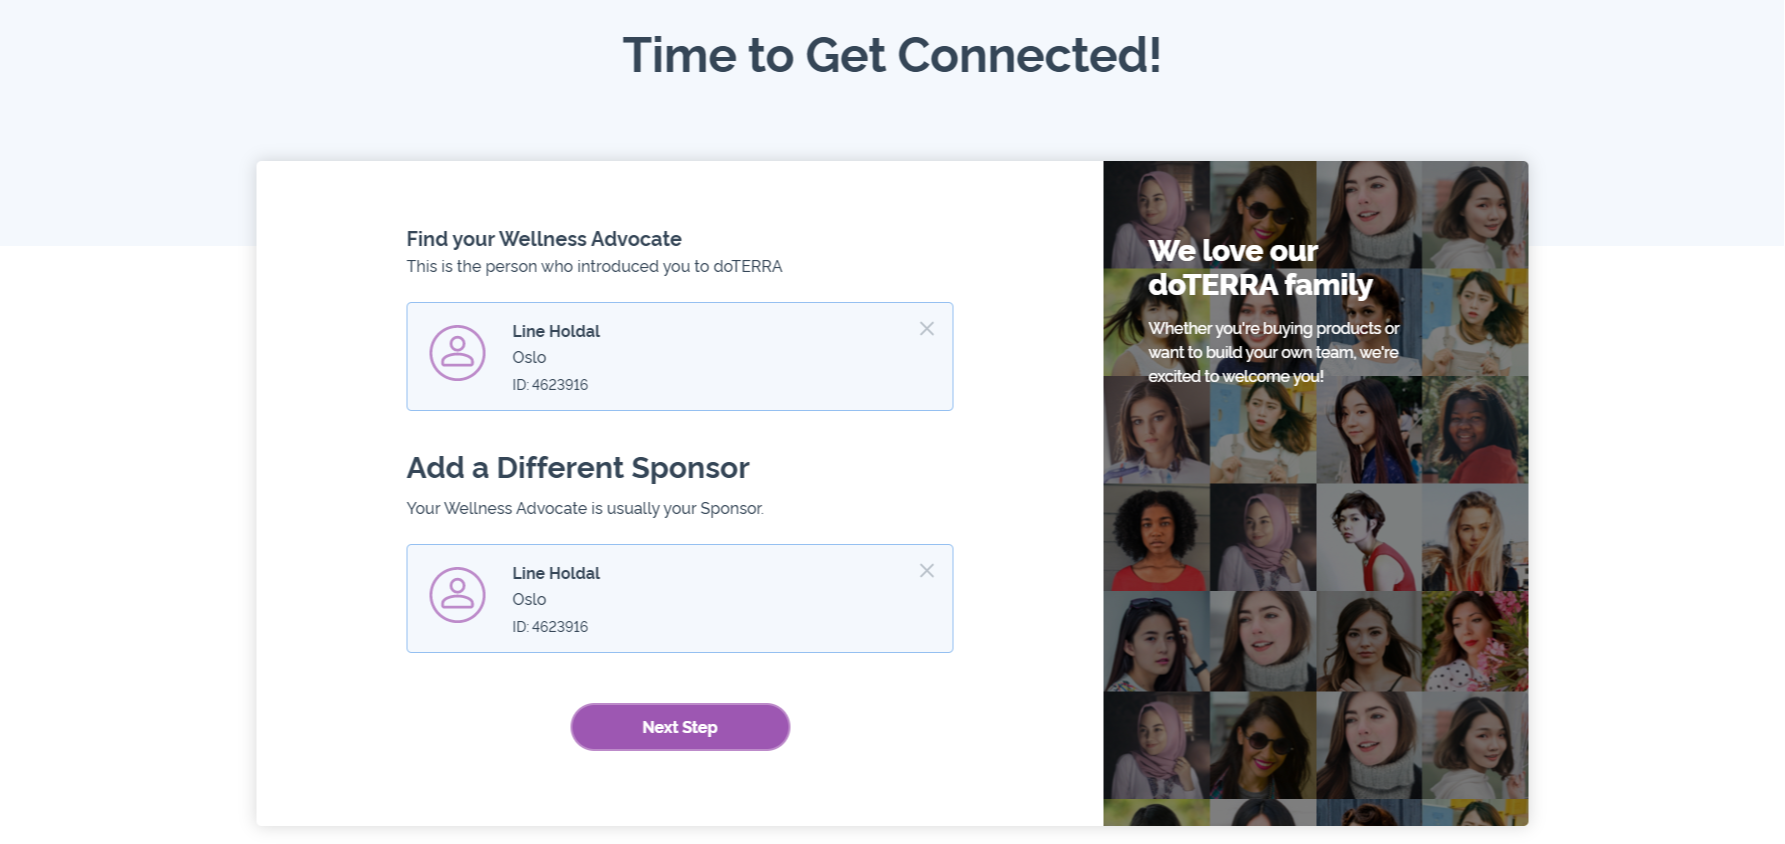Select Line Holdal name in Sponsor card
The image size is (1785, 844).
click(556, 573)
